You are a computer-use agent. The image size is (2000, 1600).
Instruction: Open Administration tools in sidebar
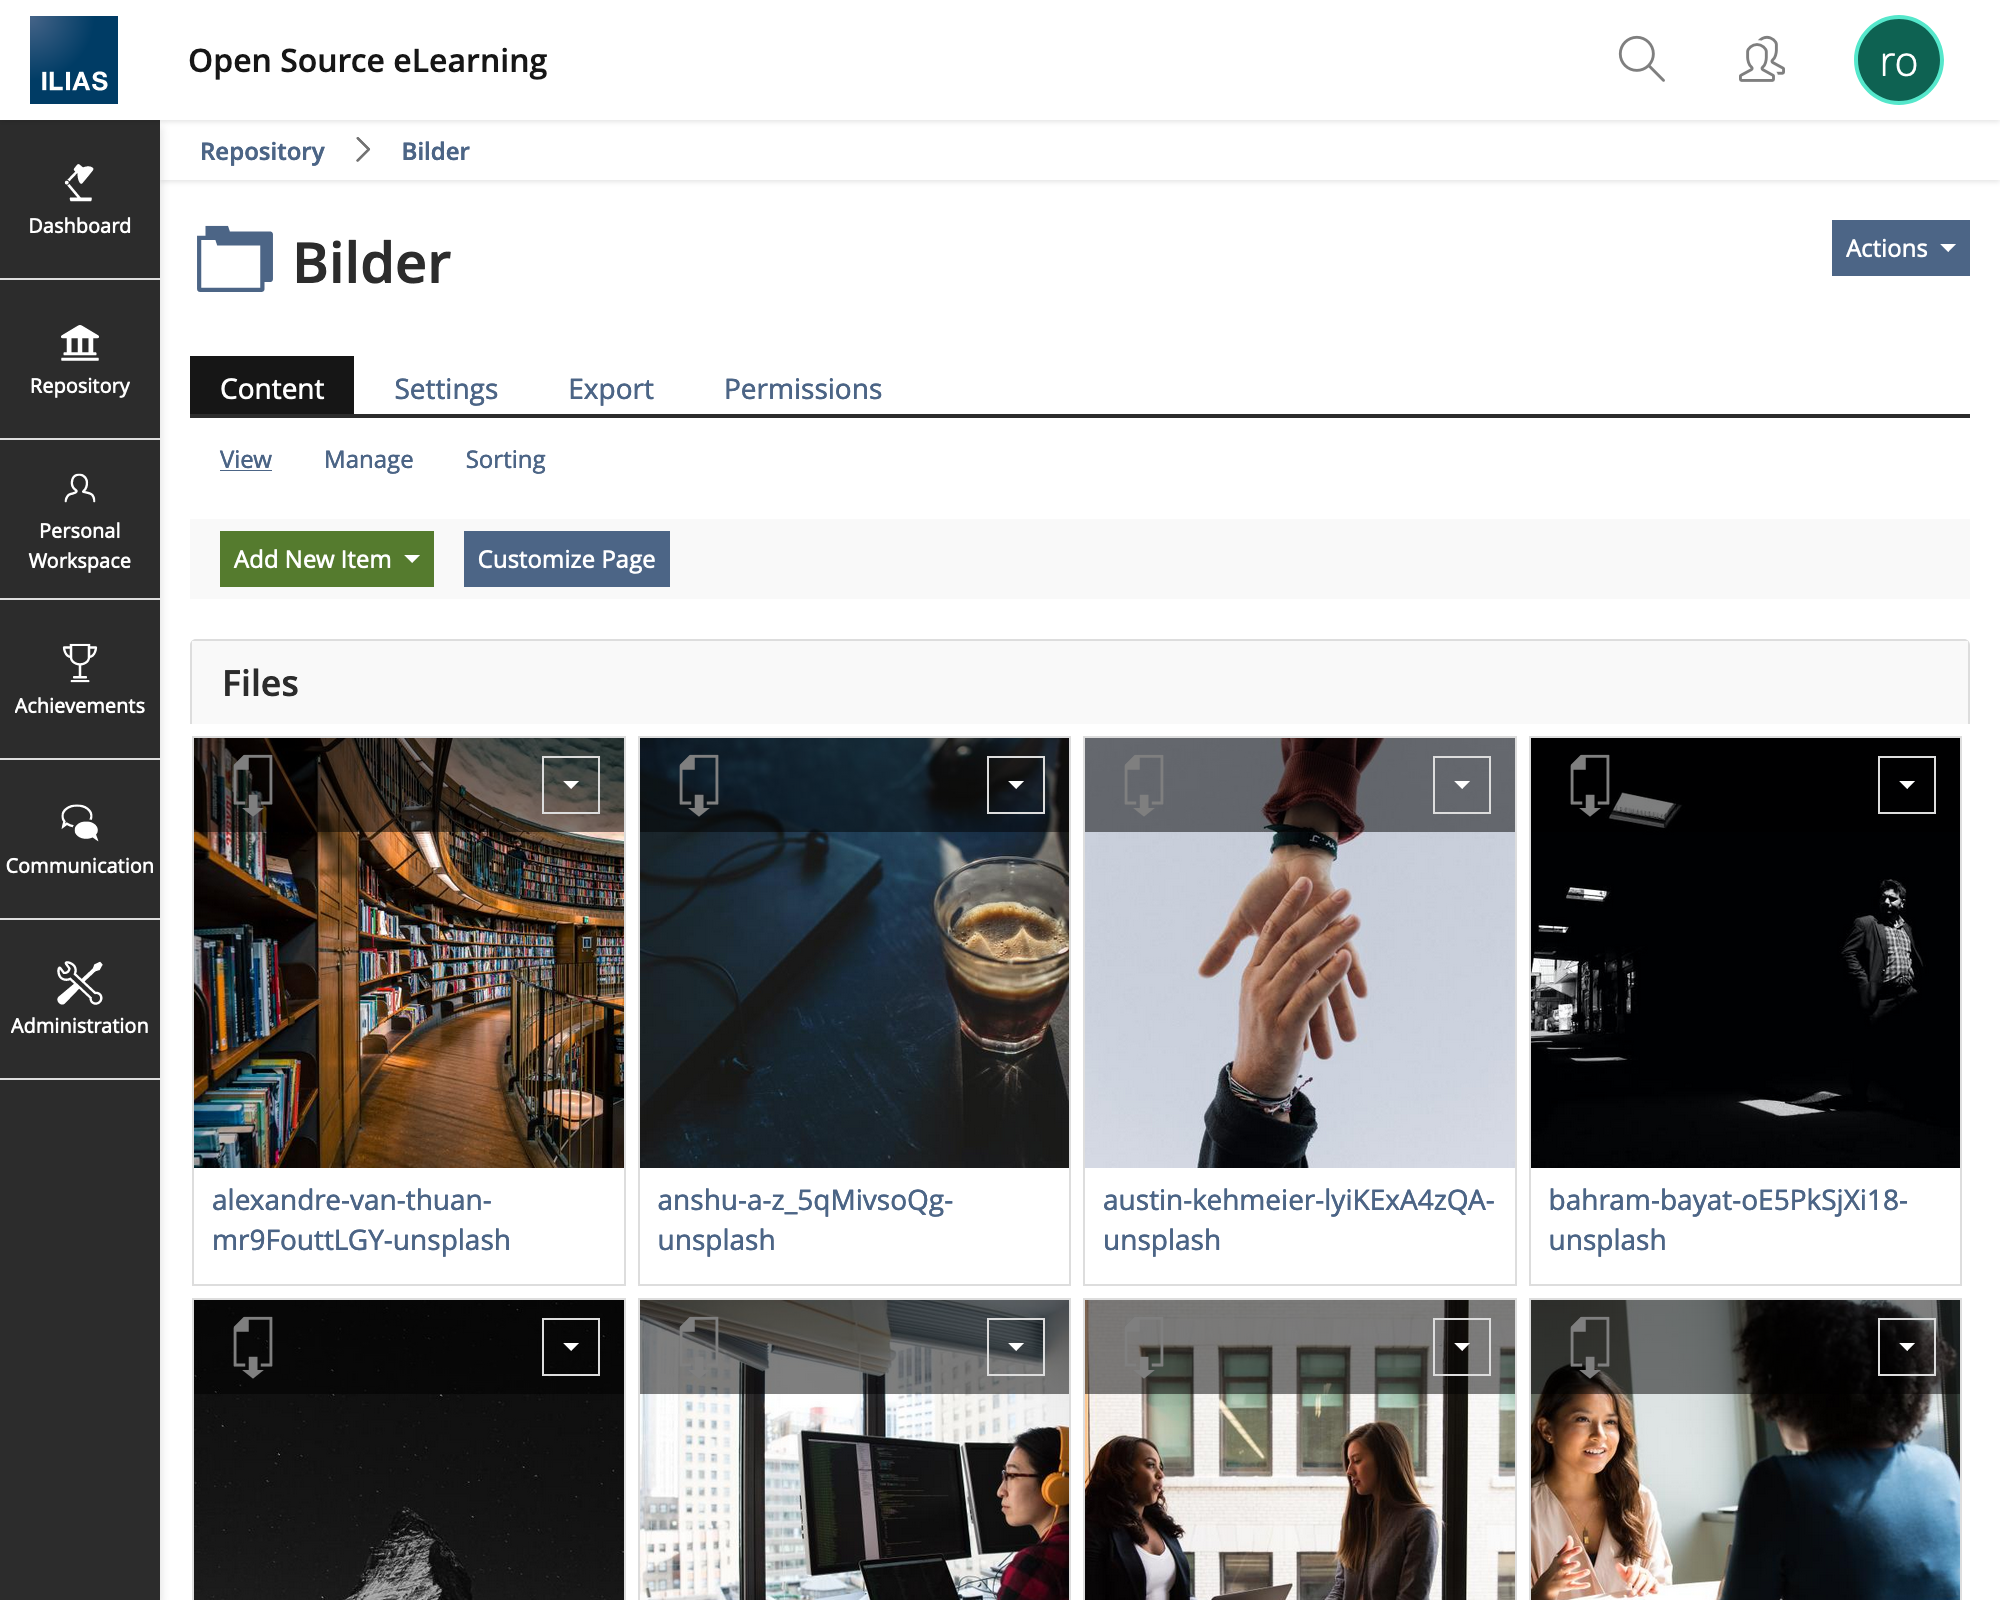coord(80,999)
